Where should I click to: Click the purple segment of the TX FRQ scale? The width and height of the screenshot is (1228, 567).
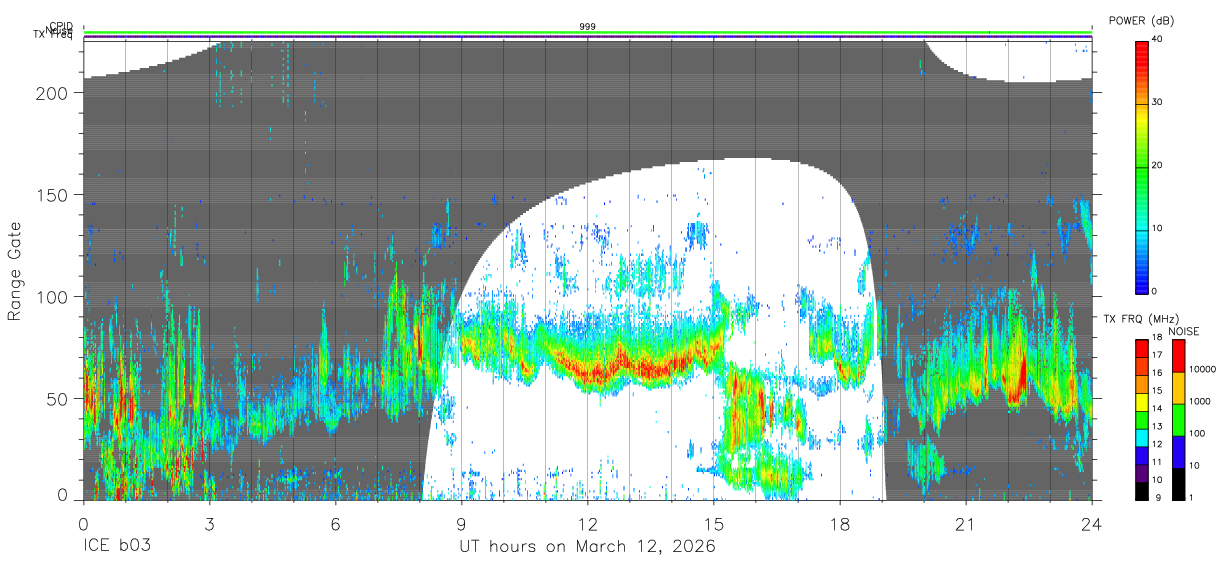(x=1143, y=471)
